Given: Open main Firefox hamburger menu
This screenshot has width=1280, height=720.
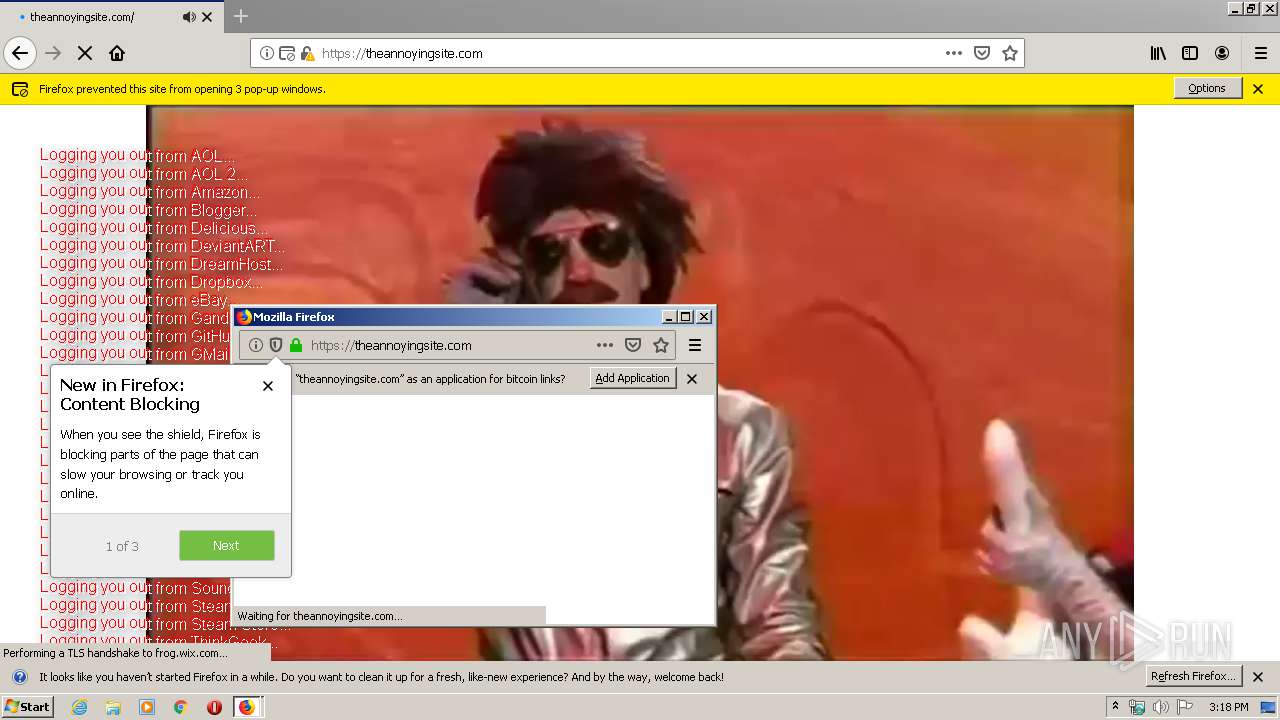Looking at the screenshot, I should click(1261, 53).
